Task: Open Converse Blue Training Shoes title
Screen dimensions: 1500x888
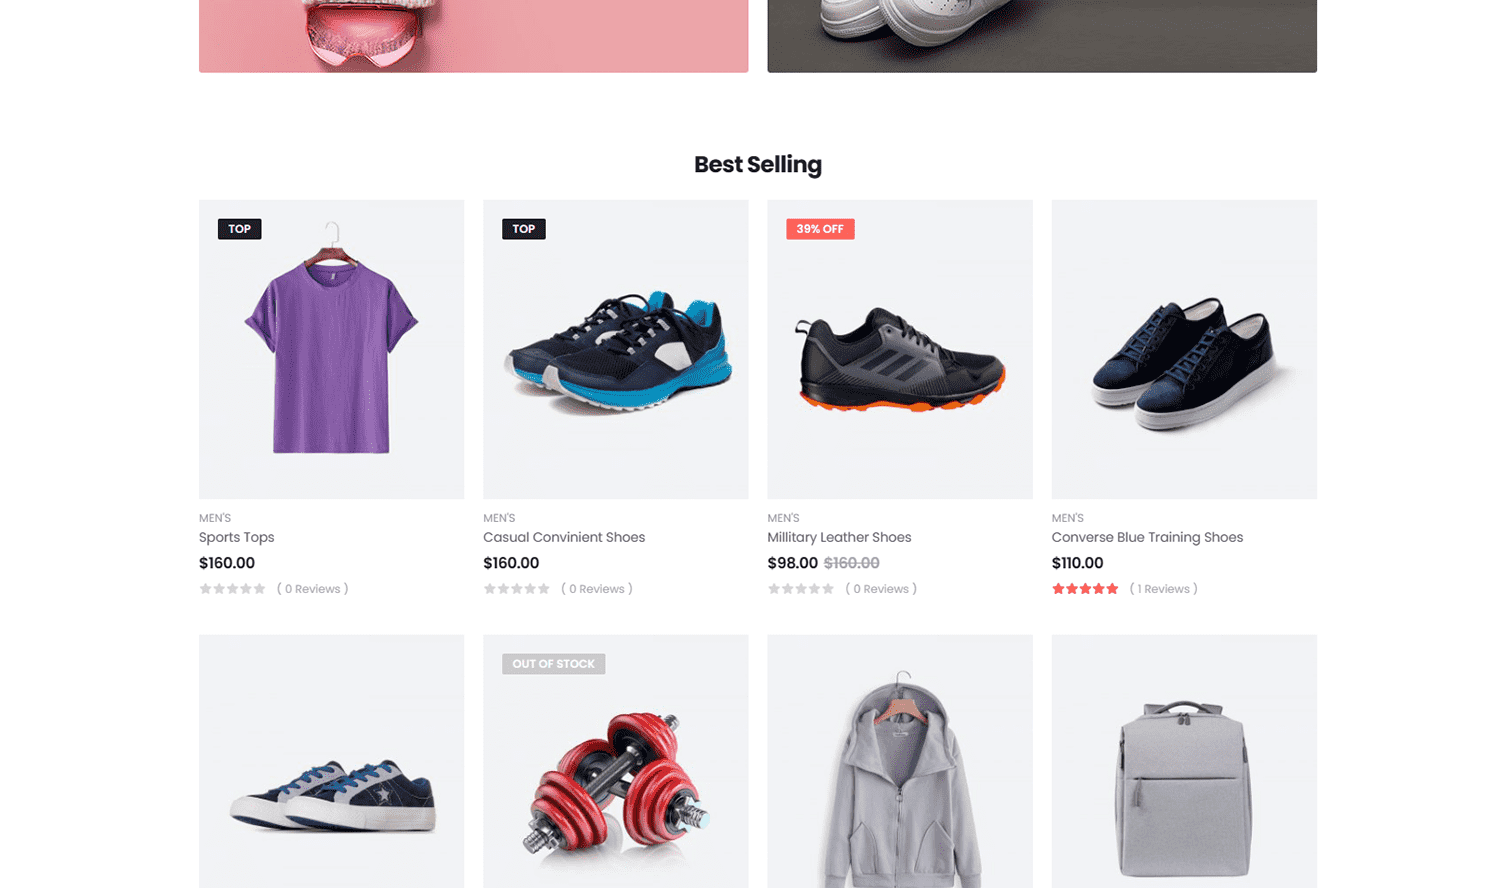Action: tap(1147, 537)
